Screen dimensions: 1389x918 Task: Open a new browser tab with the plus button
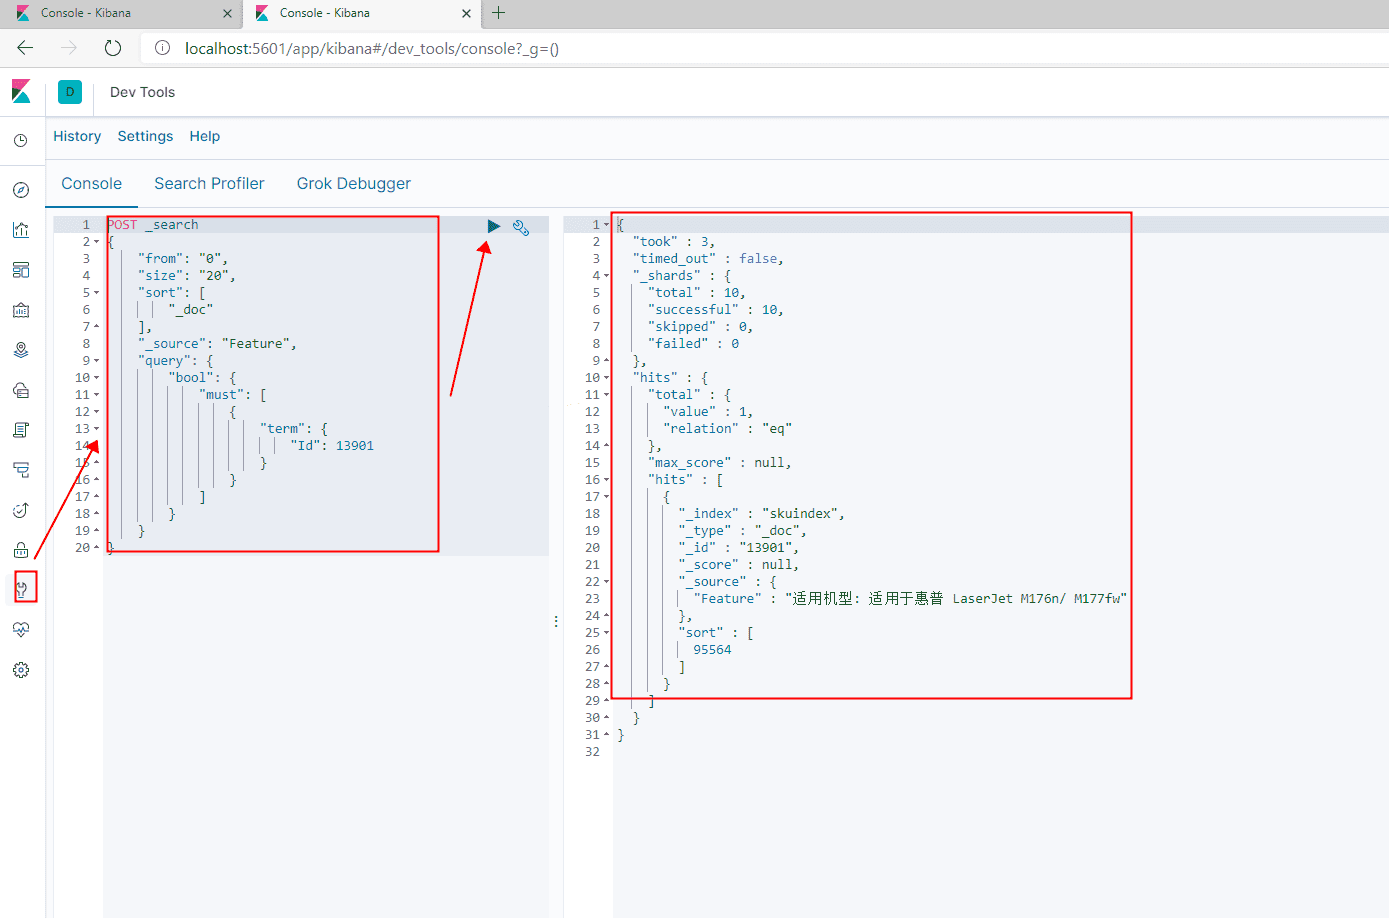coord(498,13)
